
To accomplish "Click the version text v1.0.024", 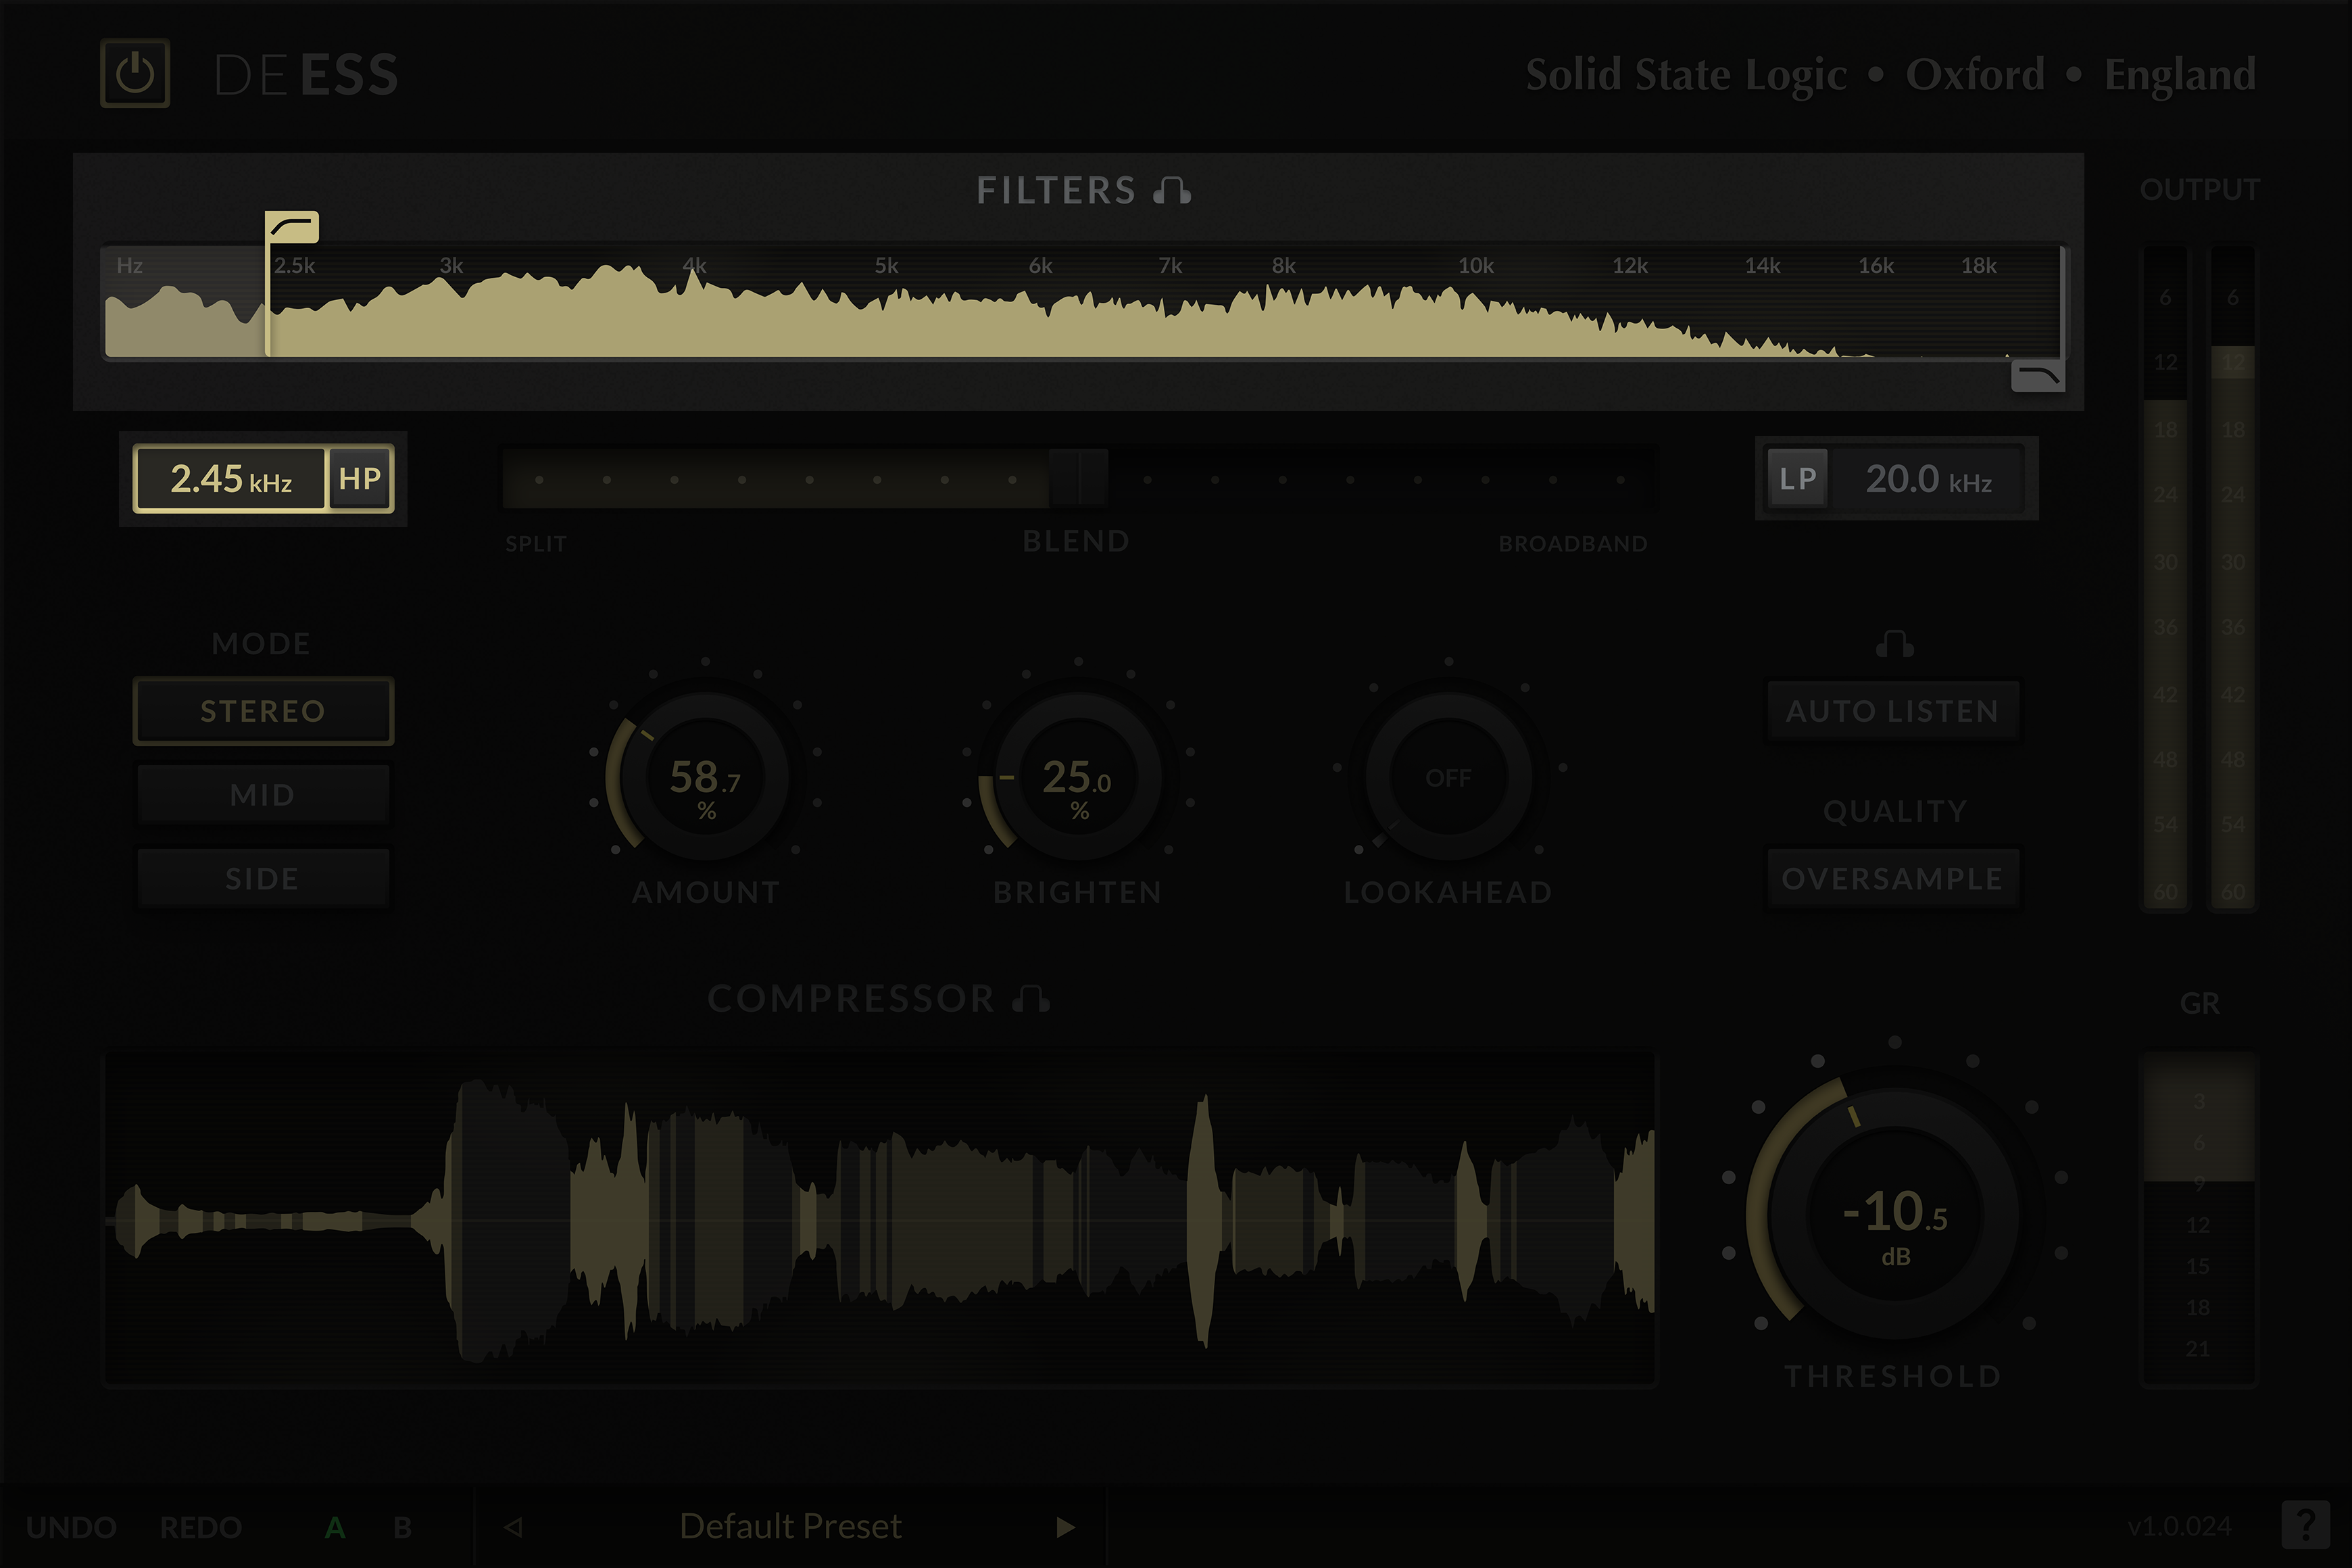I will [2180, 1527].
